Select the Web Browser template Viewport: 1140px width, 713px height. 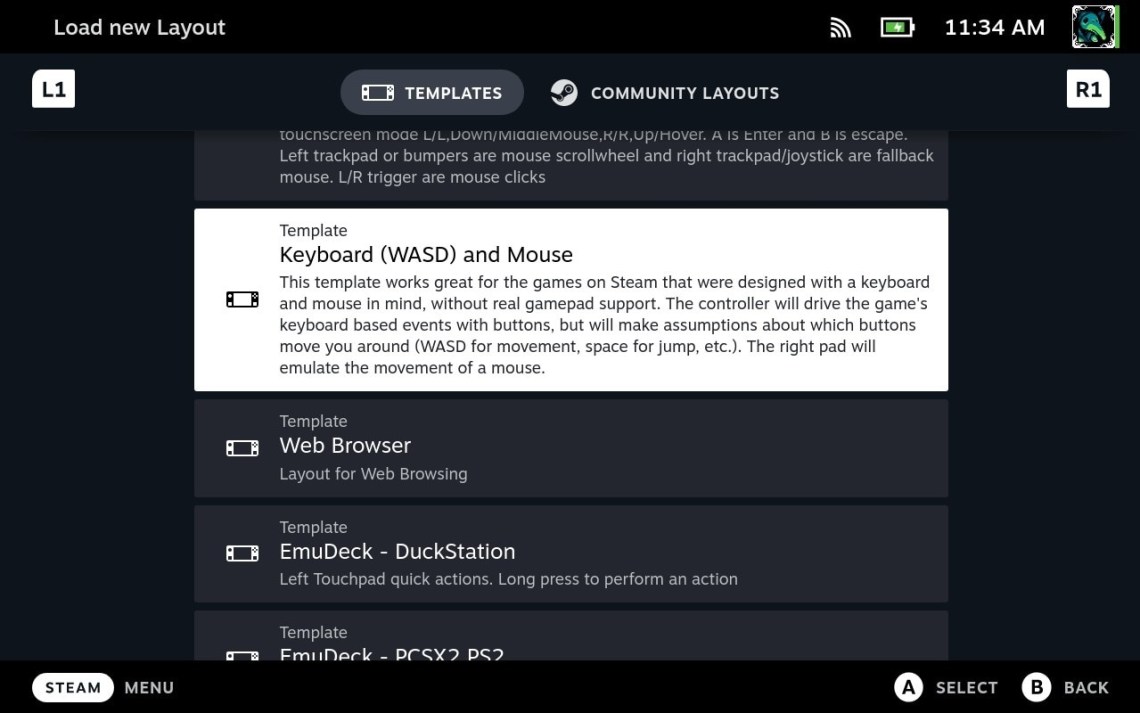[571, 448]
